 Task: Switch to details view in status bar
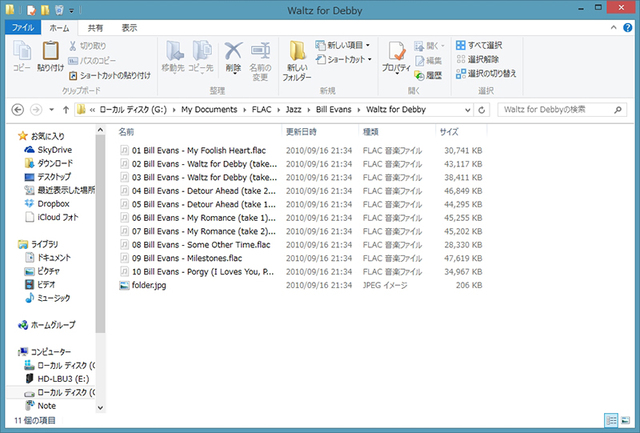point(611,420)
